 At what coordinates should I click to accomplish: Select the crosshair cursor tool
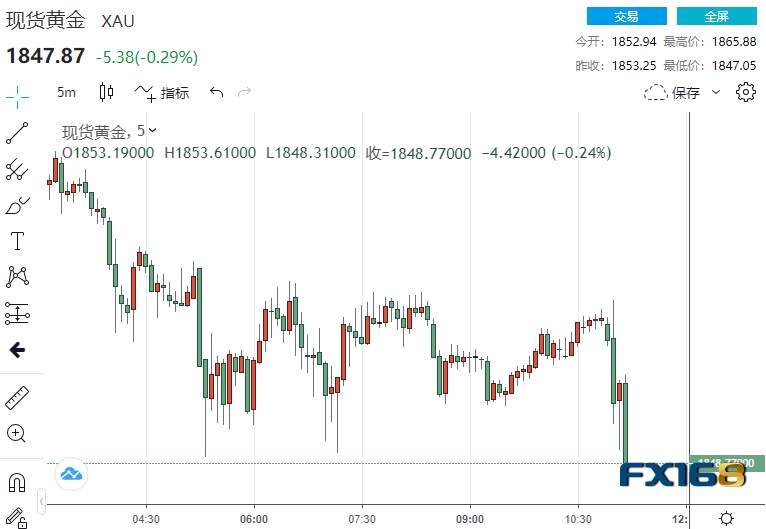coord(17,96)
